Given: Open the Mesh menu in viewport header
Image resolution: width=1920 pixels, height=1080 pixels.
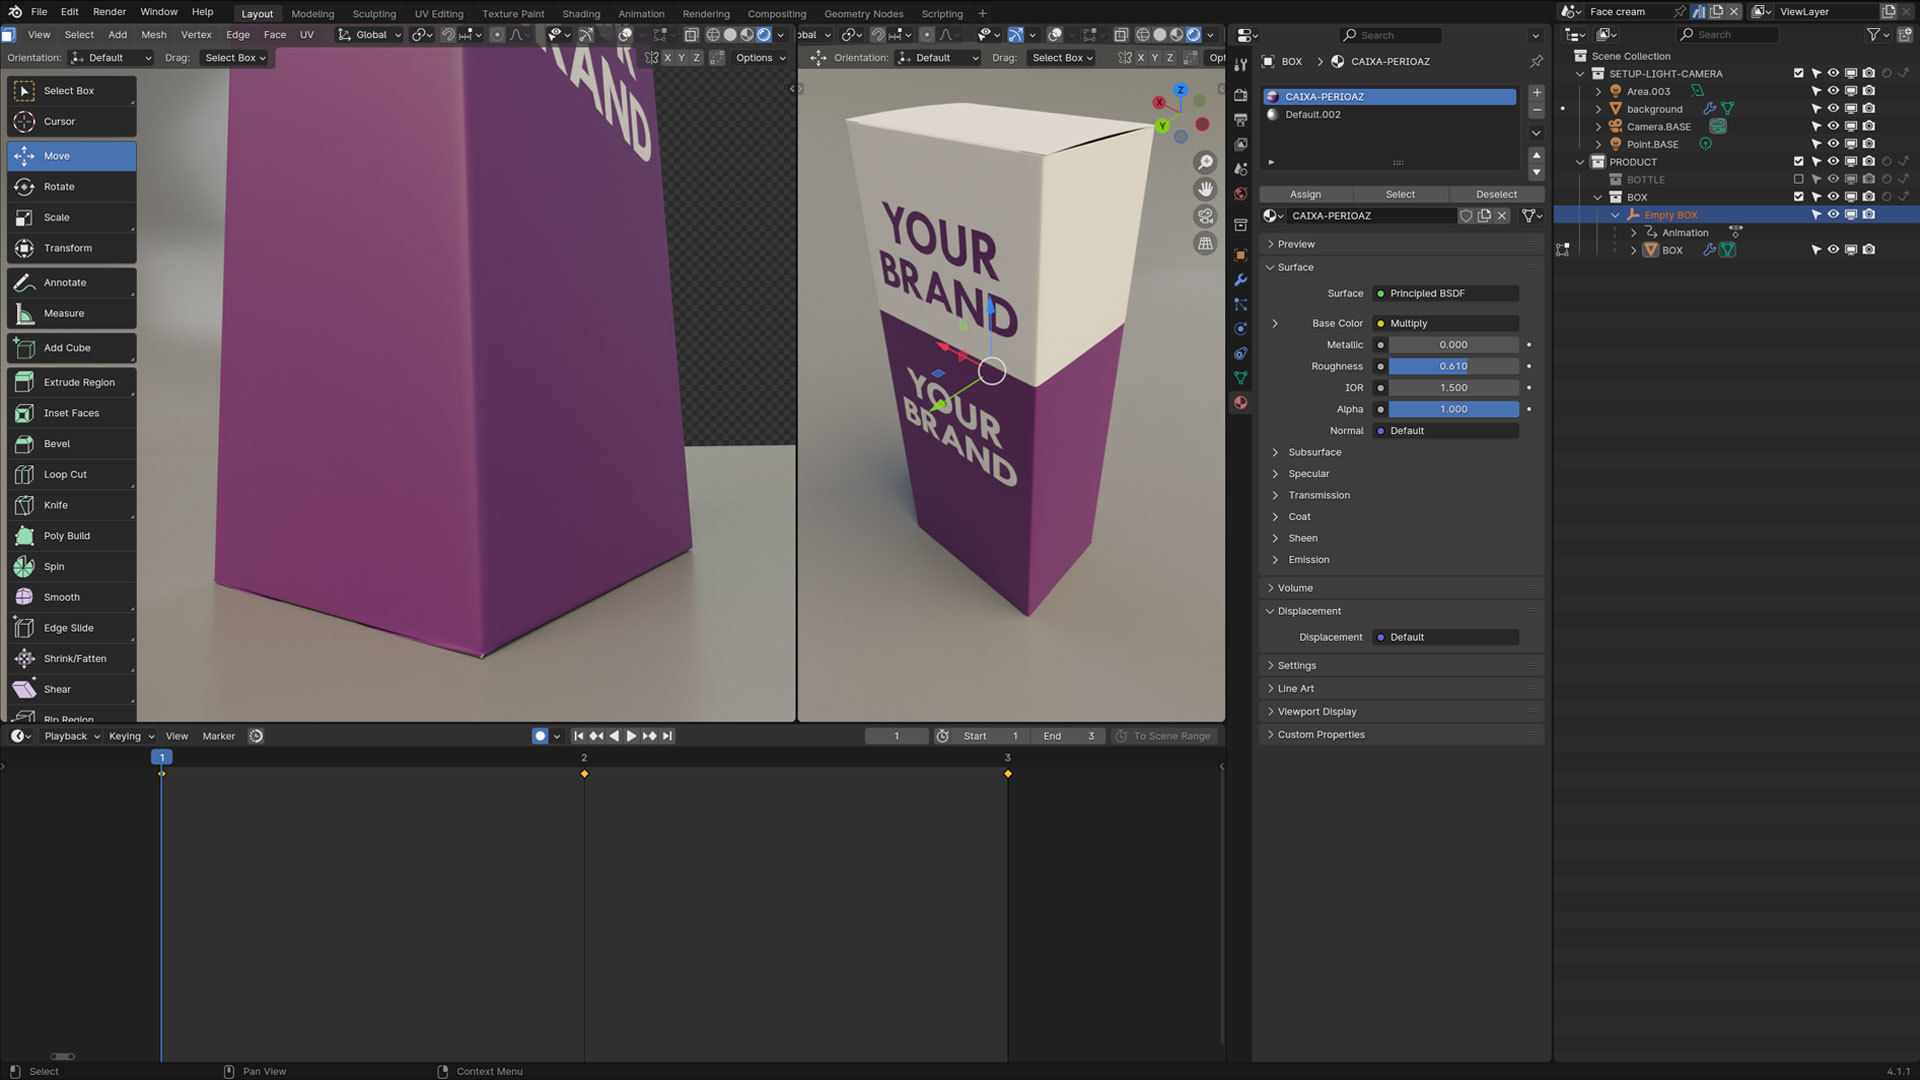Looking at the screenshot, I should pyautogui.click(x=154, y=35).
